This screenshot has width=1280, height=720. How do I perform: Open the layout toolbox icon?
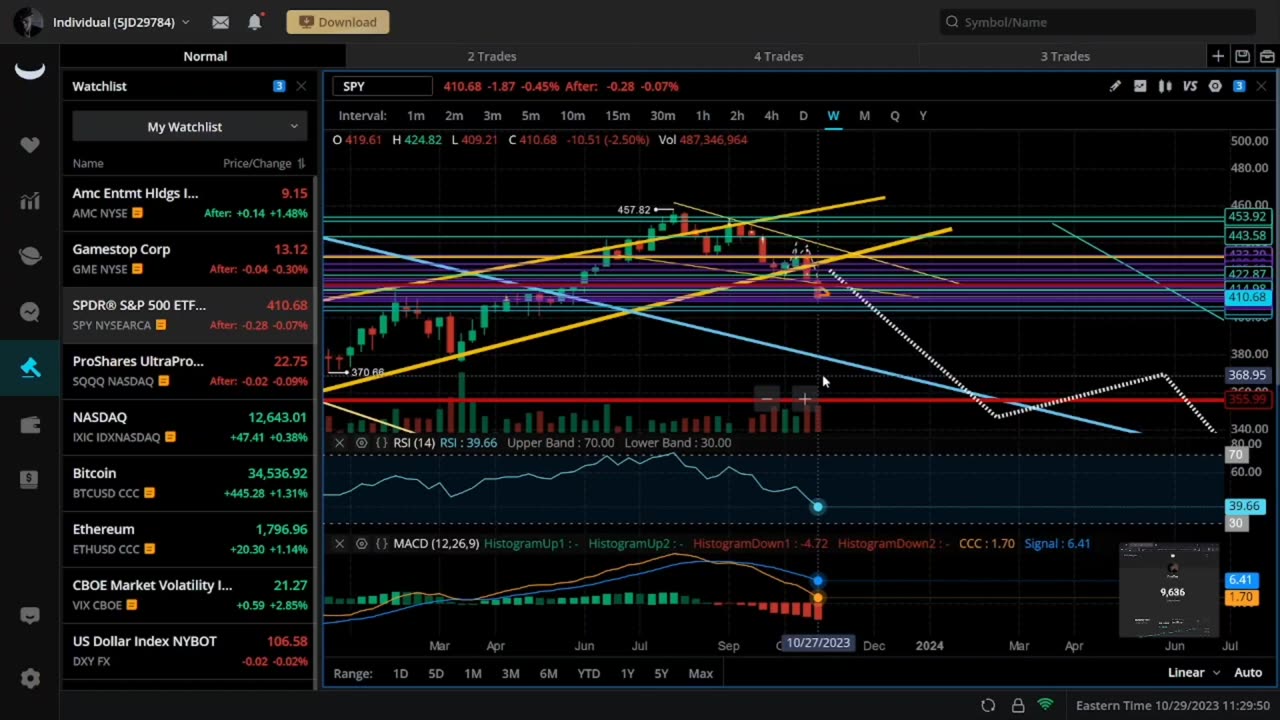click(x=1266, y=56)
